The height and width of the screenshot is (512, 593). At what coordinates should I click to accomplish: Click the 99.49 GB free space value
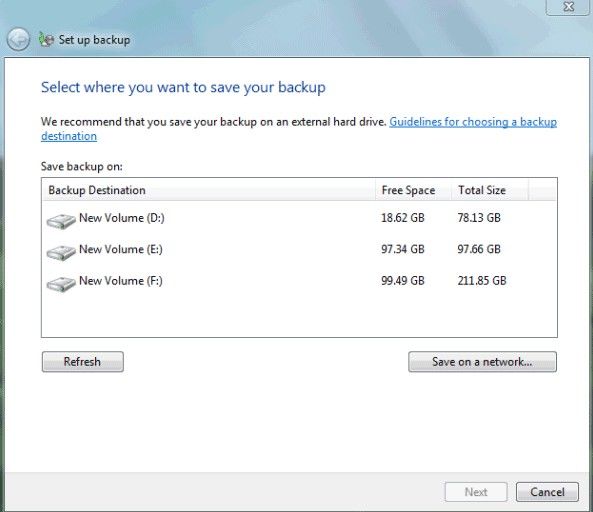pyautogui.click(x=403, y=281)
